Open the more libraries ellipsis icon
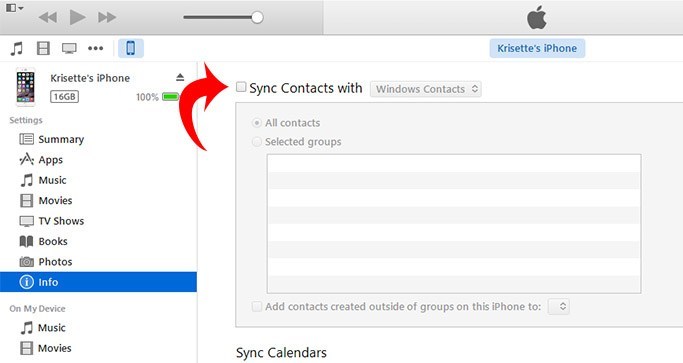683x363 pixels. 95,48
